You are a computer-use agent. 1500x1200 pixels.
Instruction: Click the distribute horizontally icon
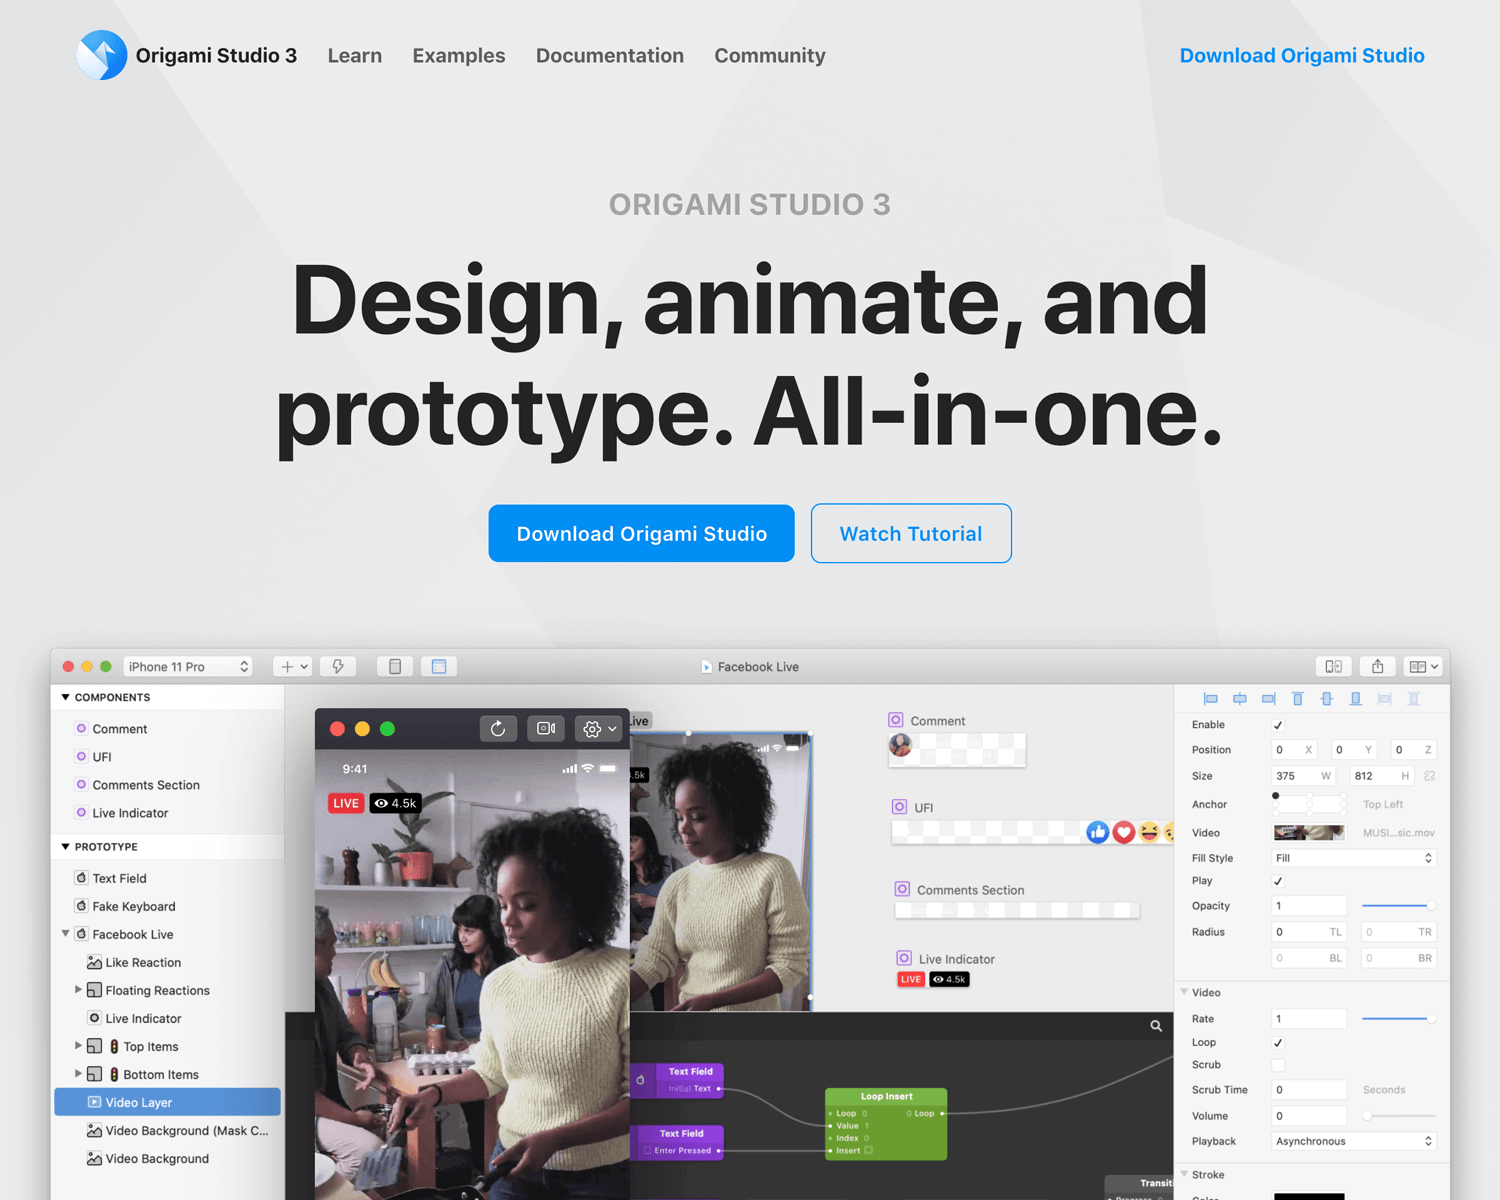[1385, 699]
